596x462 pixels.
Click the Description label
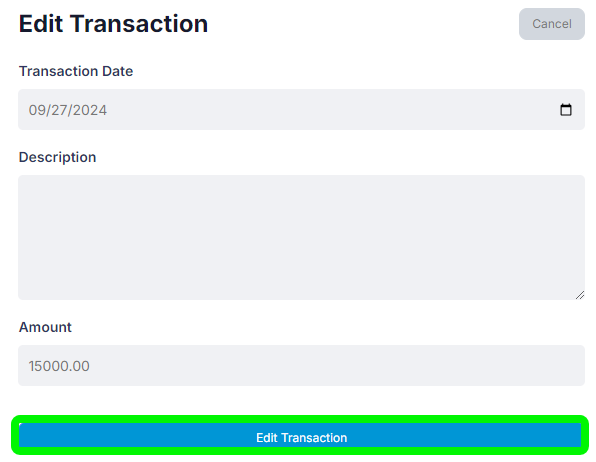(x=57, y=157)
